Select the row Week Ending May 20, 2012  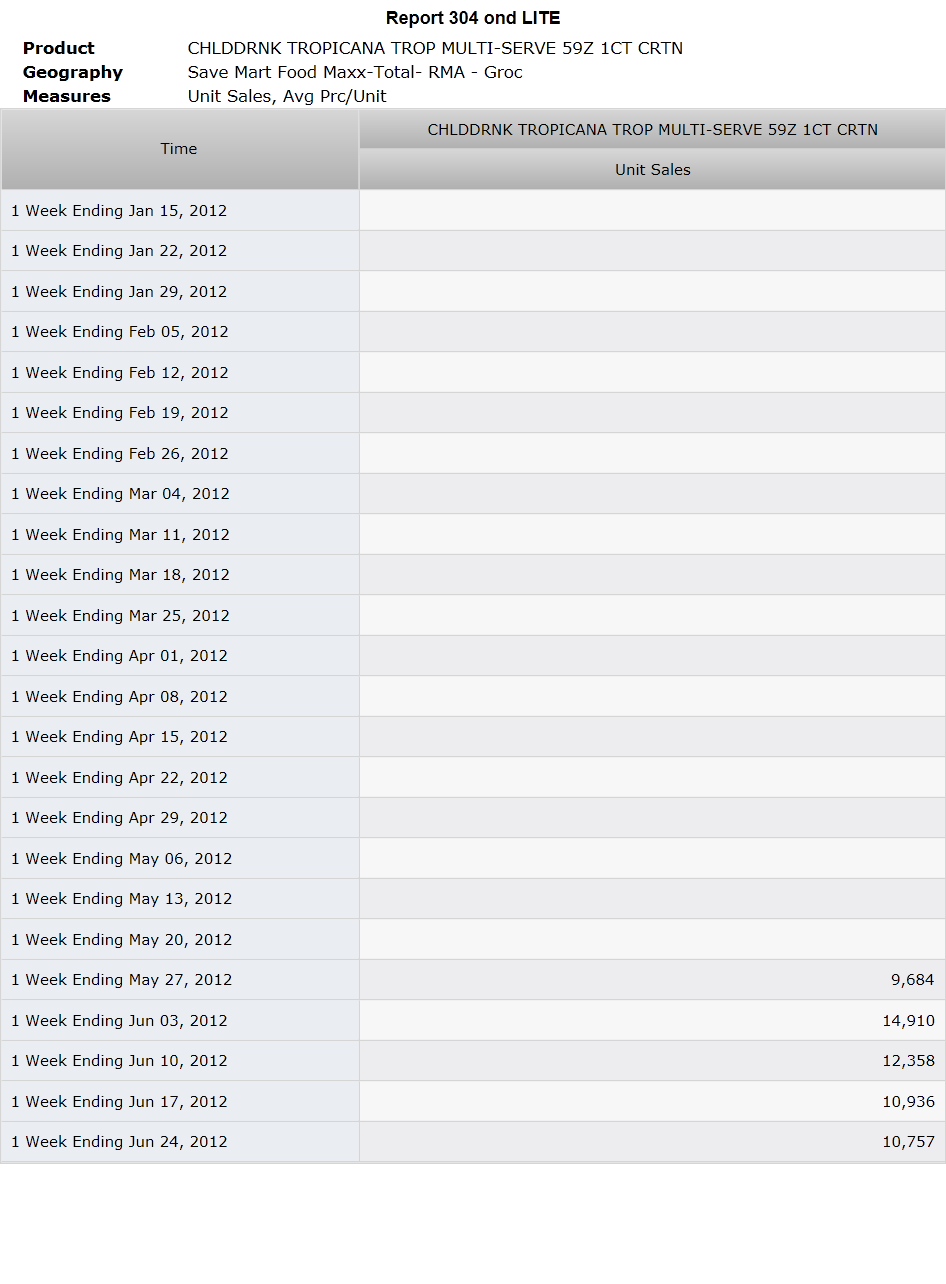click(473, 940)
